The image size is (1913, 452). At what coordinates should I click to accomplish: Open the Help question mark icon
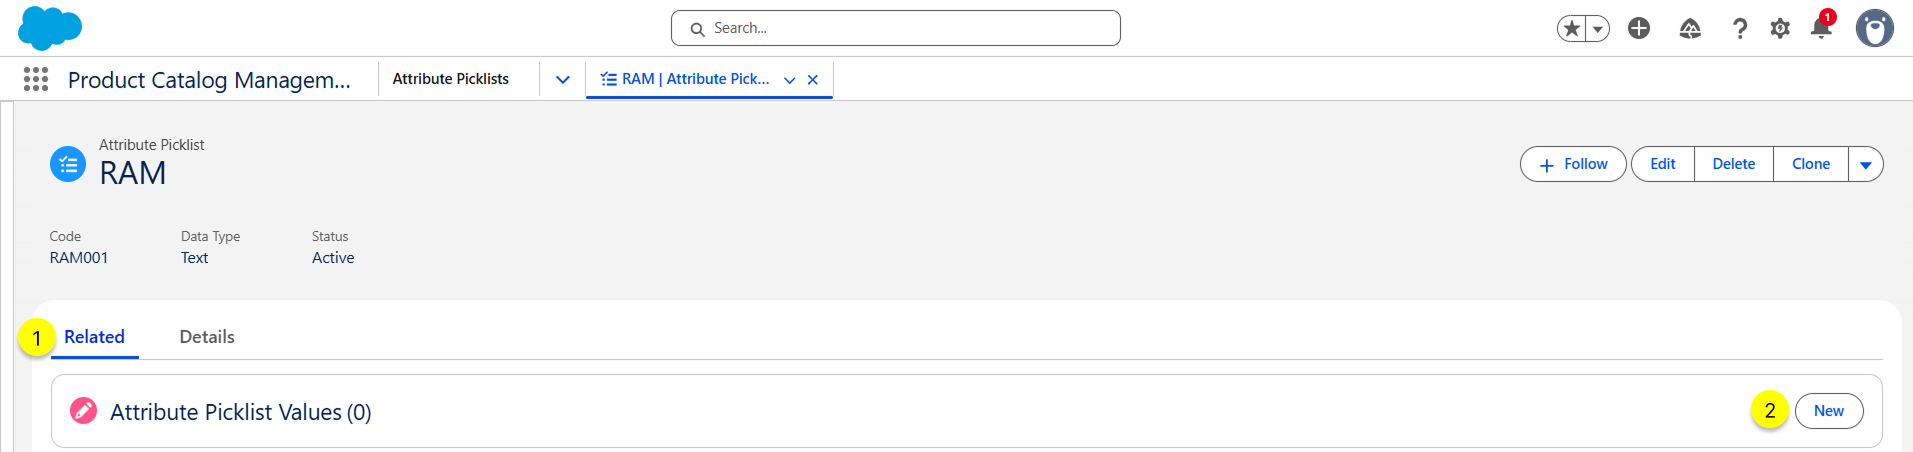[x=1740, y=28]
